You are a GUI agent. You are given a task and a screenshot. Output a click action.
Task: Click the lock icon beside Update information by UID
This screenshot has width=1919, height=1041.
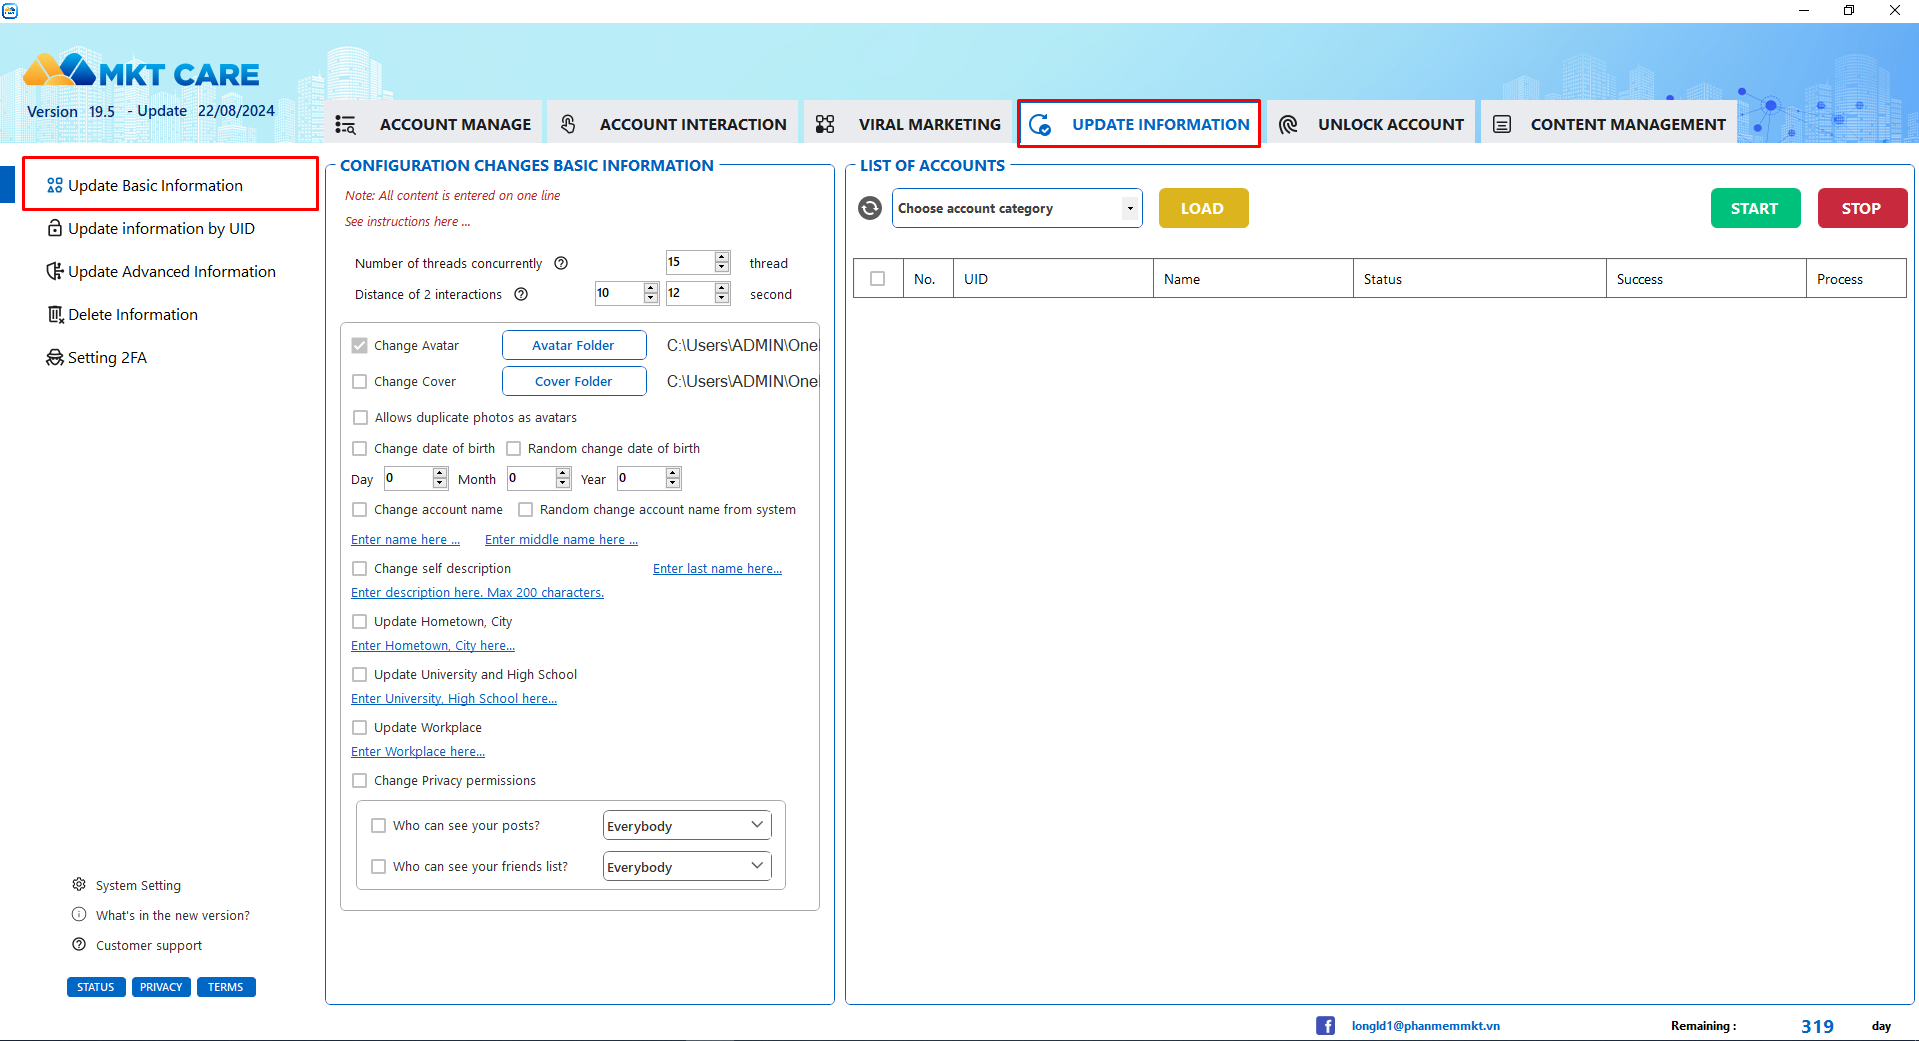click(55, 228)
